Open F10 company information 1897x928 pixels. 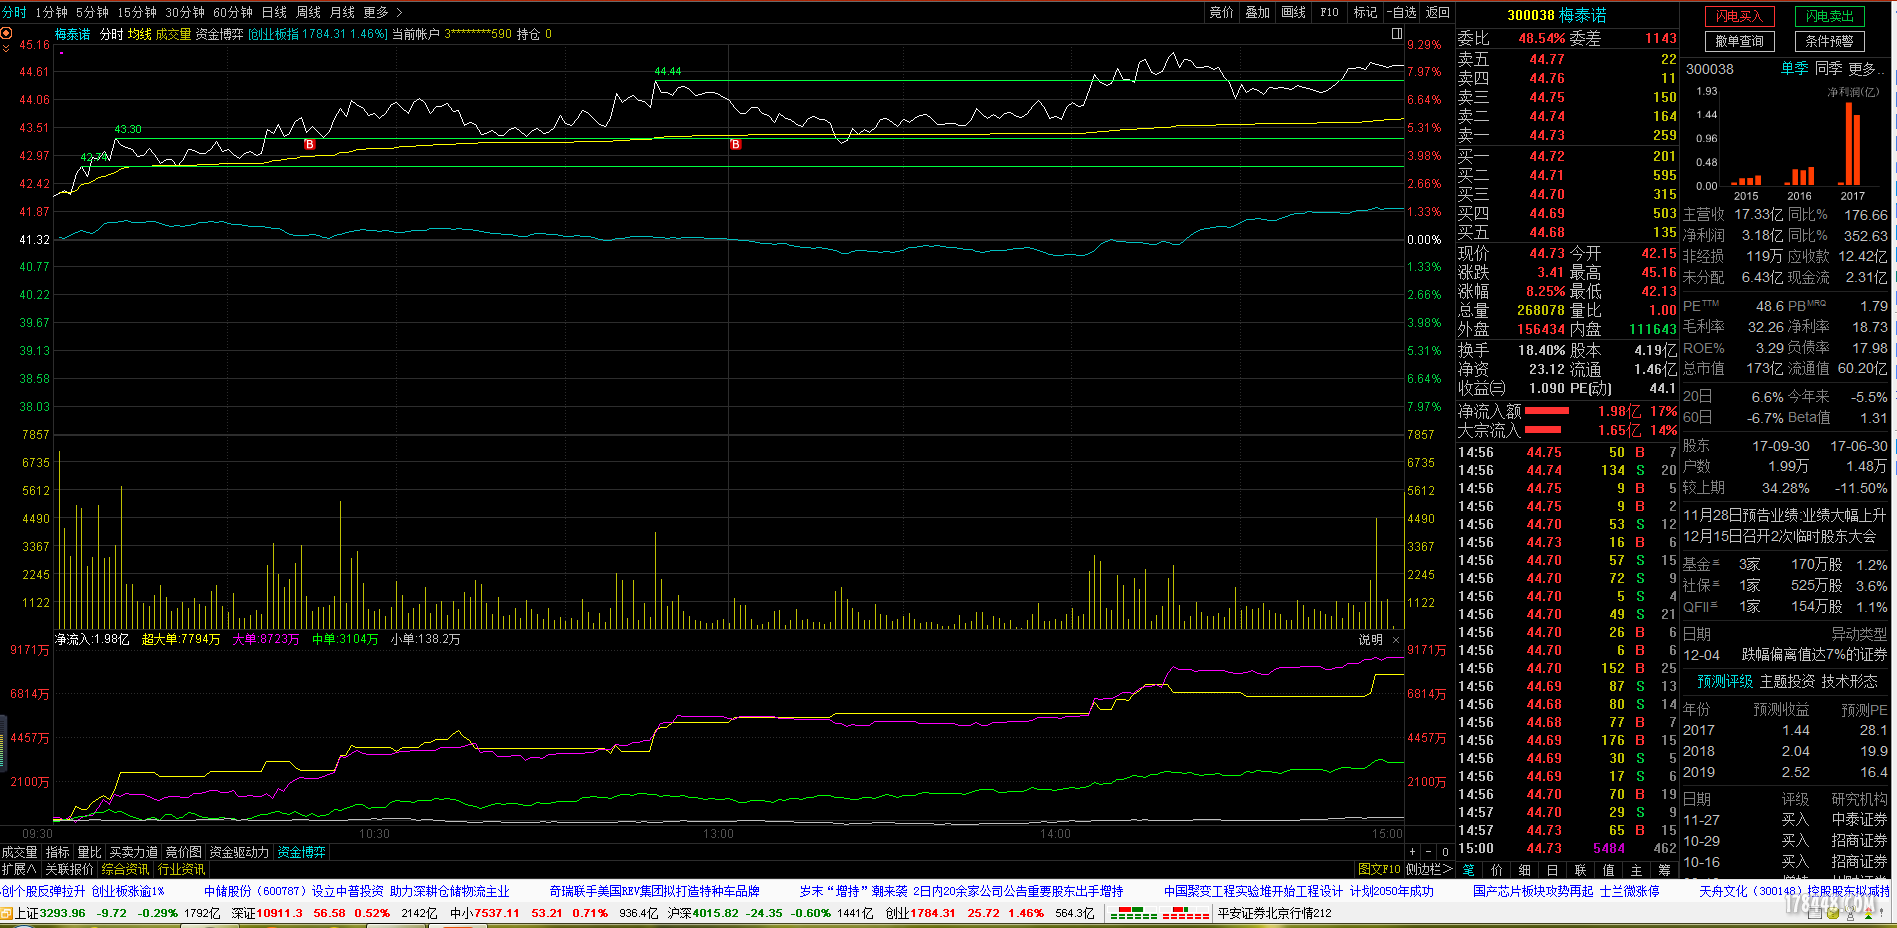click(1329, 12)
